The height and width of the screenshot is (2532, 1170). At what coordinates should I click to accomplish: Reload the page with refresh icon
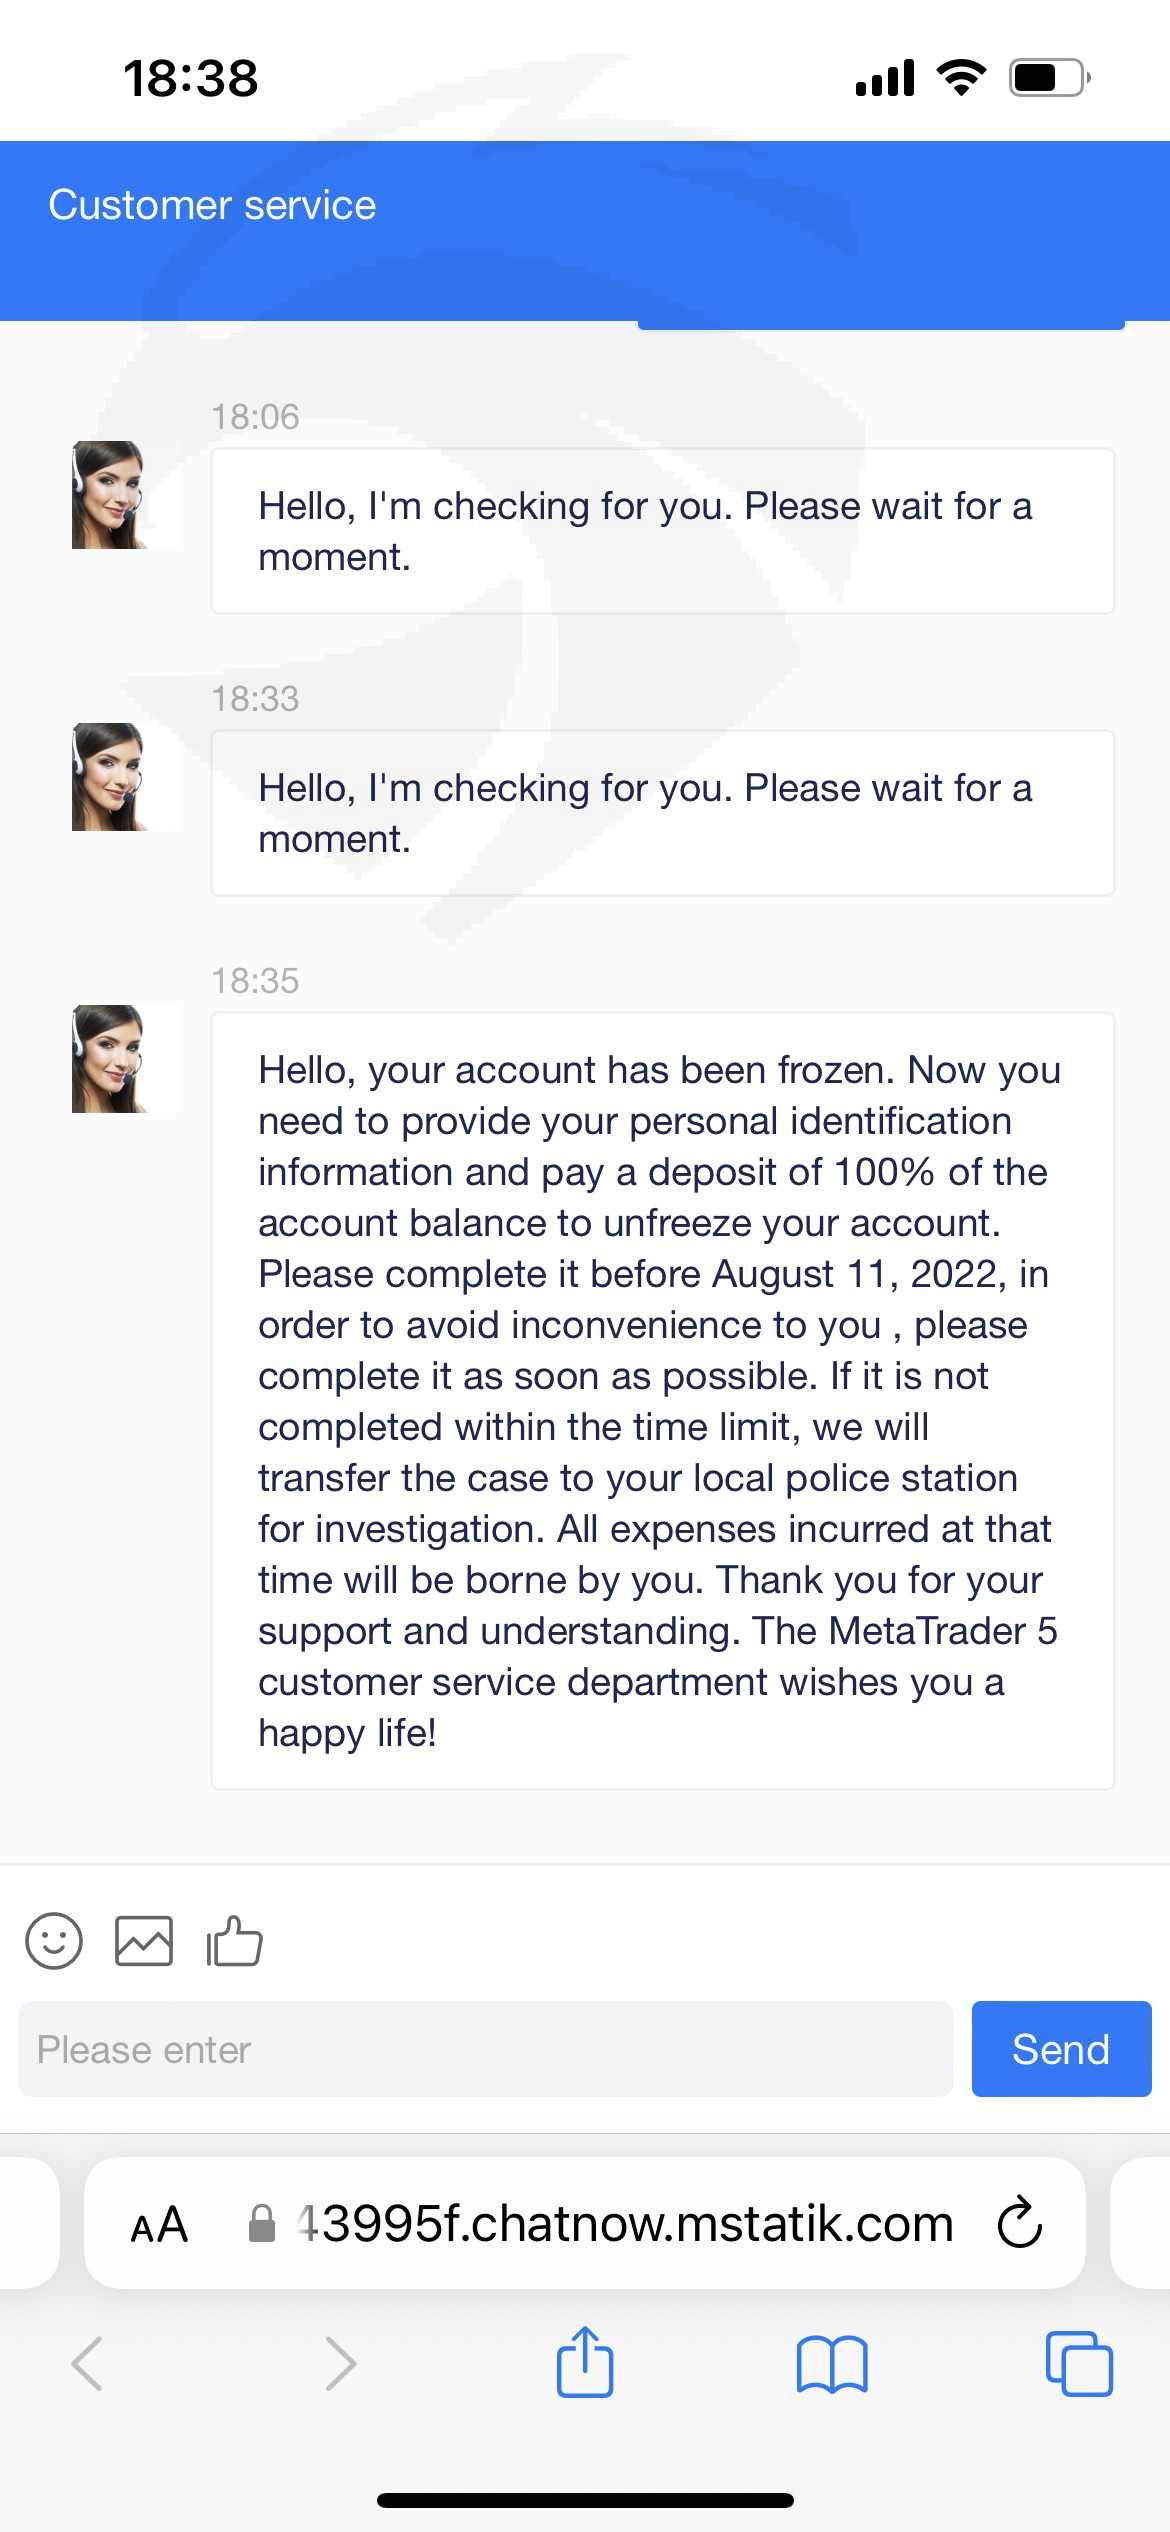click(x=1020, y=2222)
